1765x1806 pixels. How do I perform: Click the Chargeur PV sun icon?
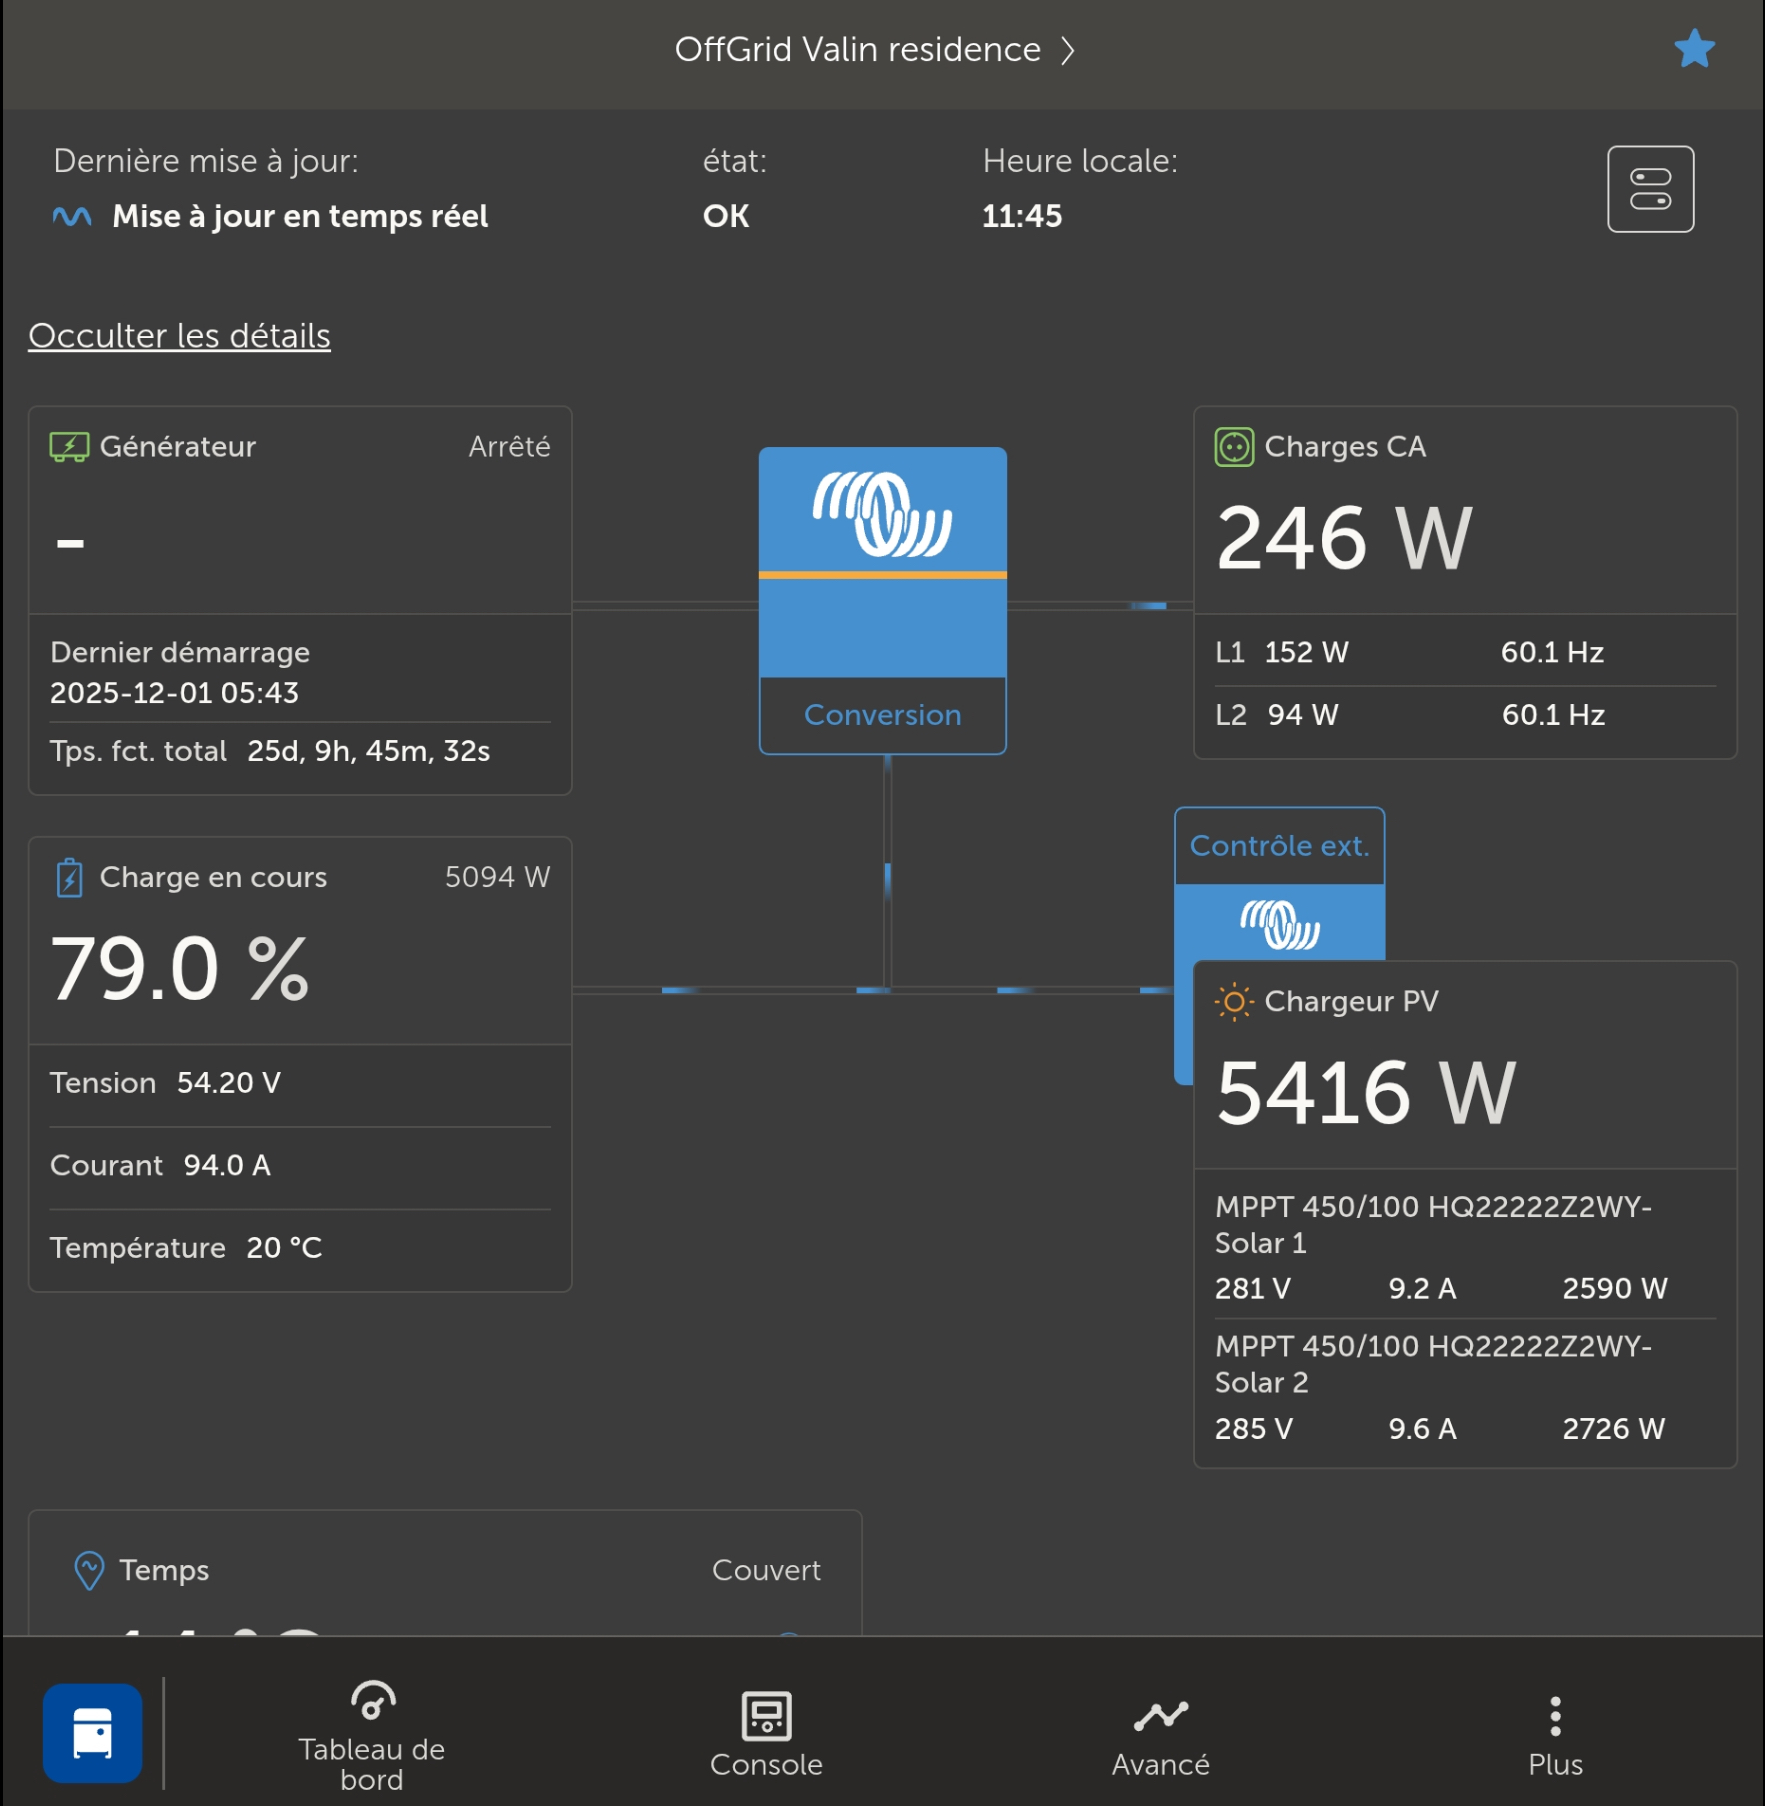pyautogui.click(x=1233, y=1000)
